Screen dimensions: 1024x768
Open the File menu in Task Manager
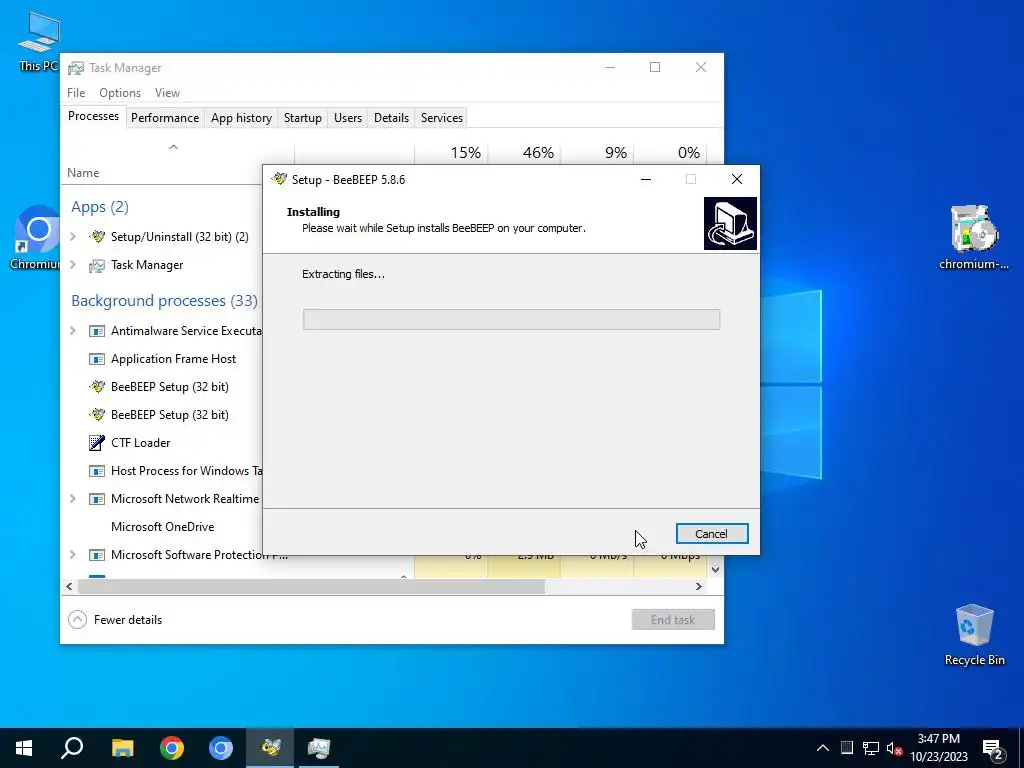tap(76, 93)
